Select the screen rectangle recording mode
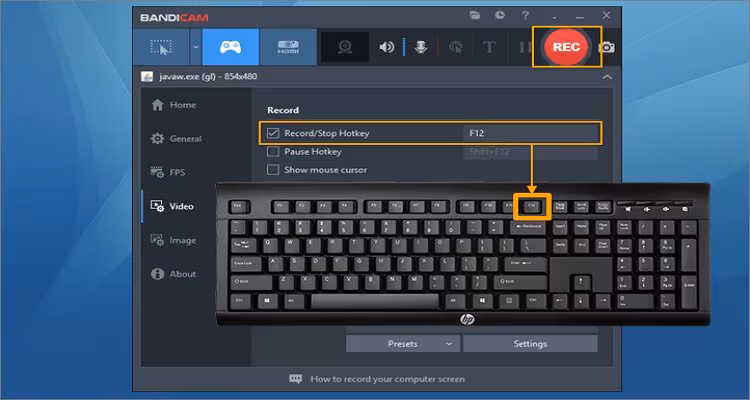The width and height of the screenshot is (750, 400). [162, 47]
